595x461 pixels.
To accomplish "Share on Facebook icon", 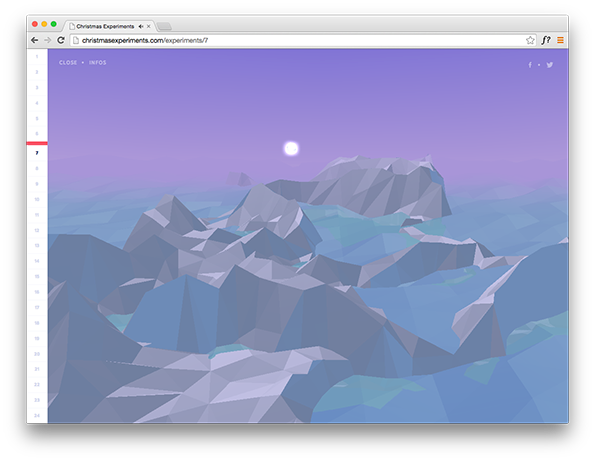I will (530, 65).
